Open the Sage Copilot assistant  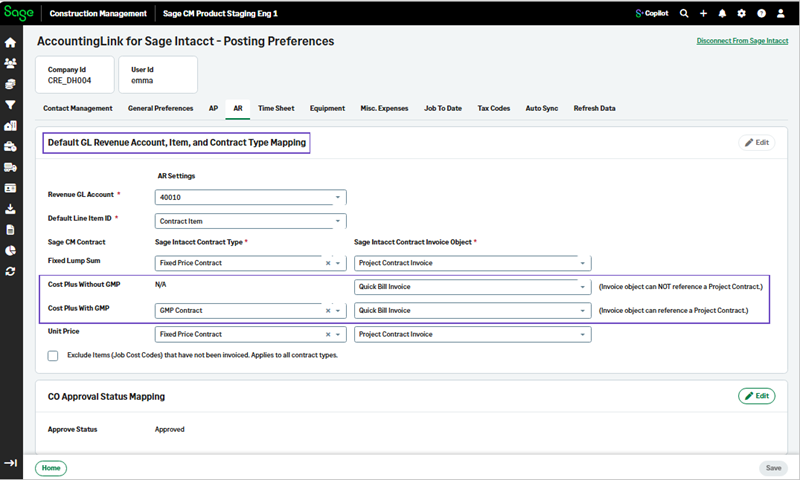tap(651, 14)
